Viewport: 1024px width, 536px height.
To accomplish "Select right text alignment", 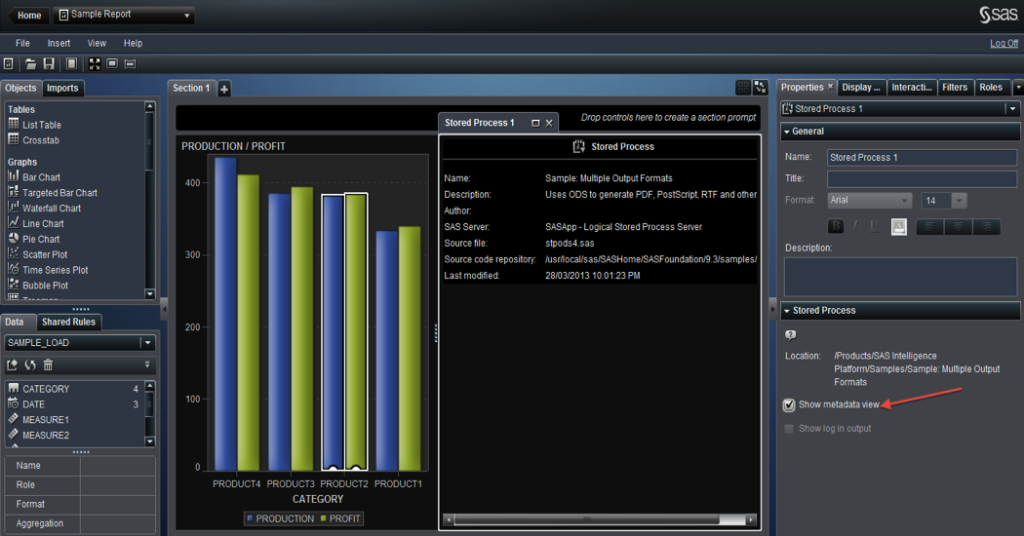I will [x=986, y=227].
